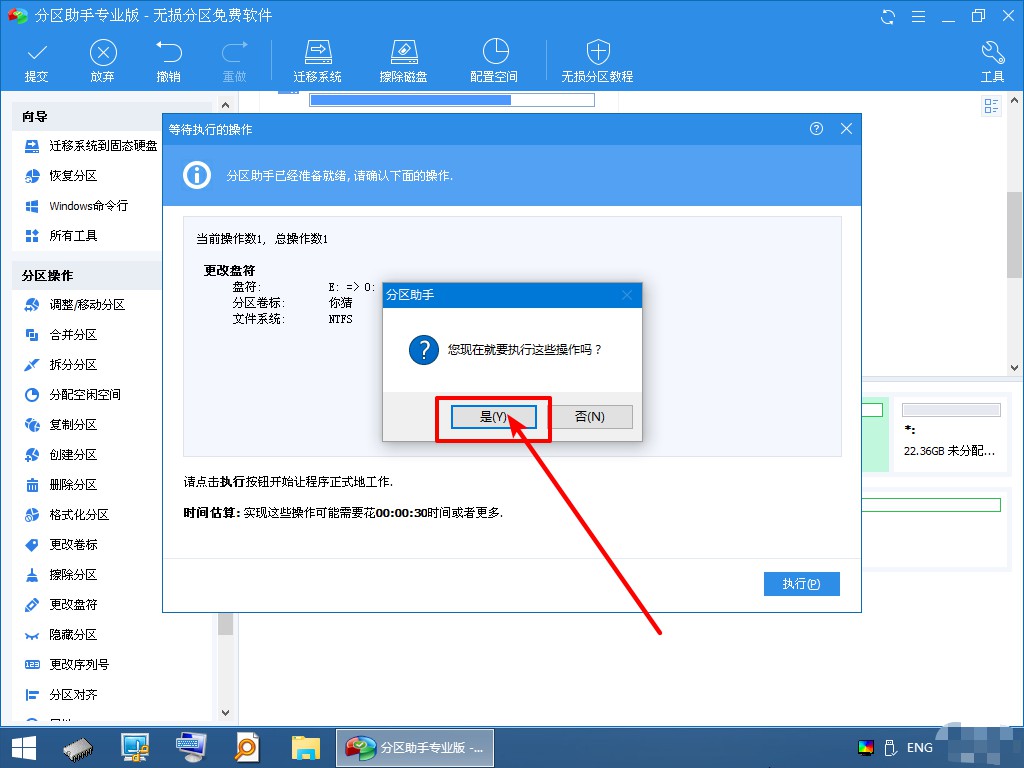Screen dimensions: 1024x768
Task: Open the 工具 tools menu
Action: (x=992, y=61)
